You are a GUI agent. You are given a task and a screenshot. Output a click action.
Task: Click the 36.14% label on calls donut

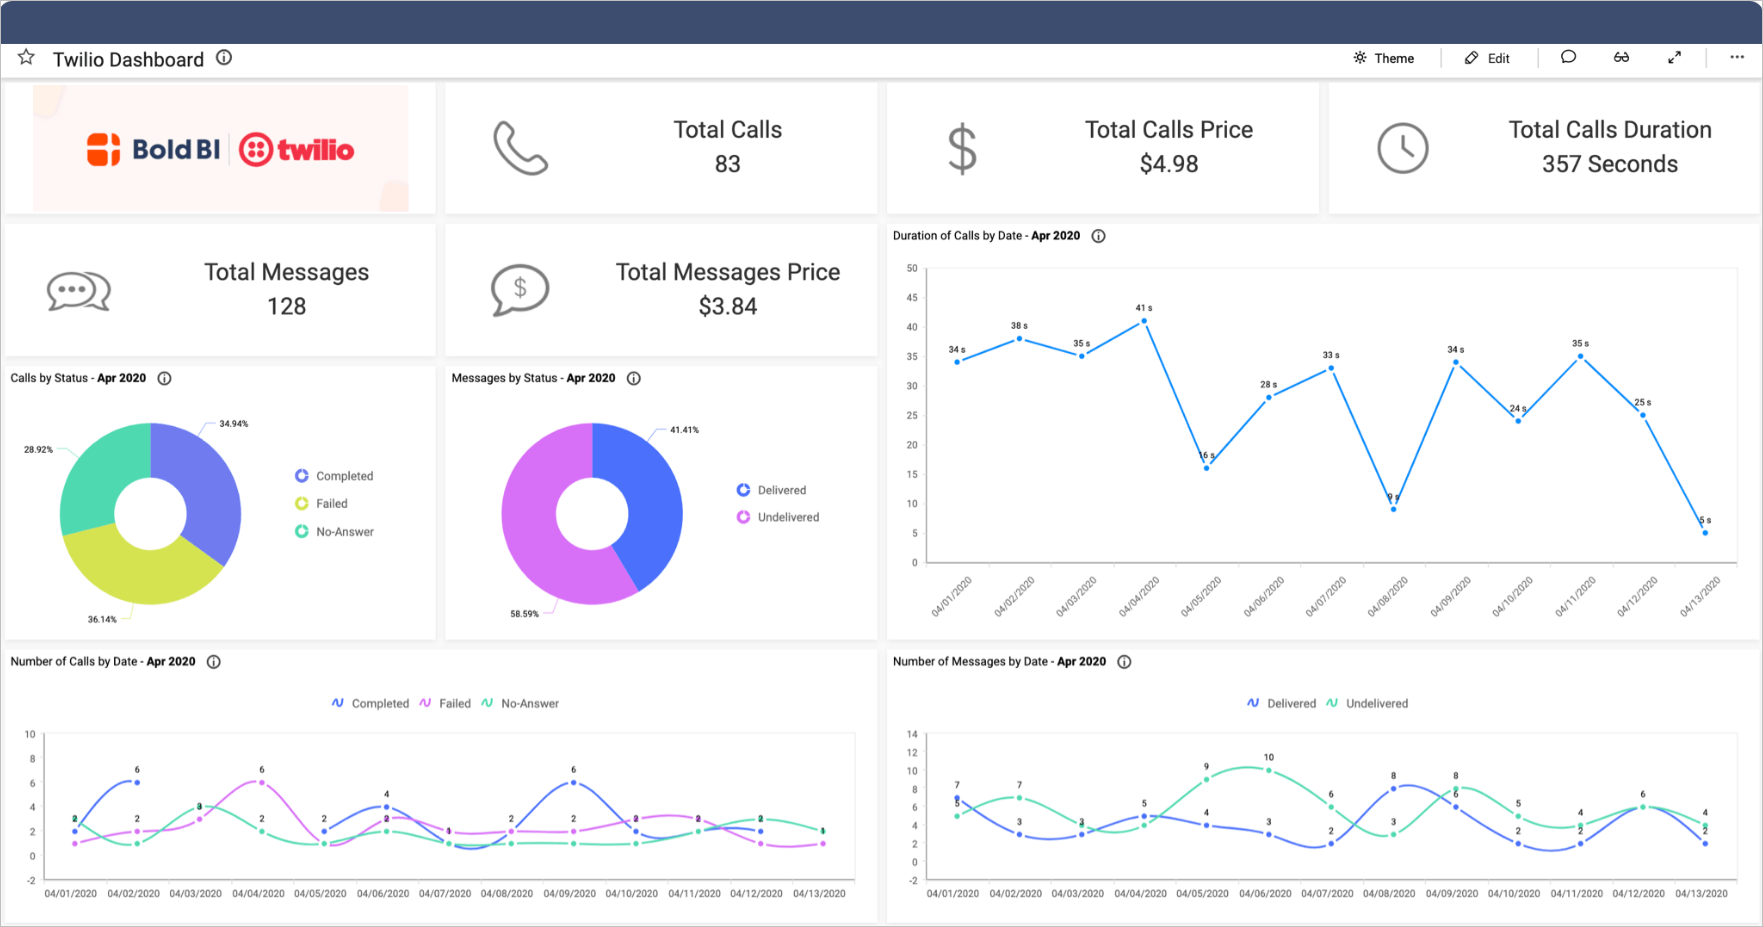[102, 620]
